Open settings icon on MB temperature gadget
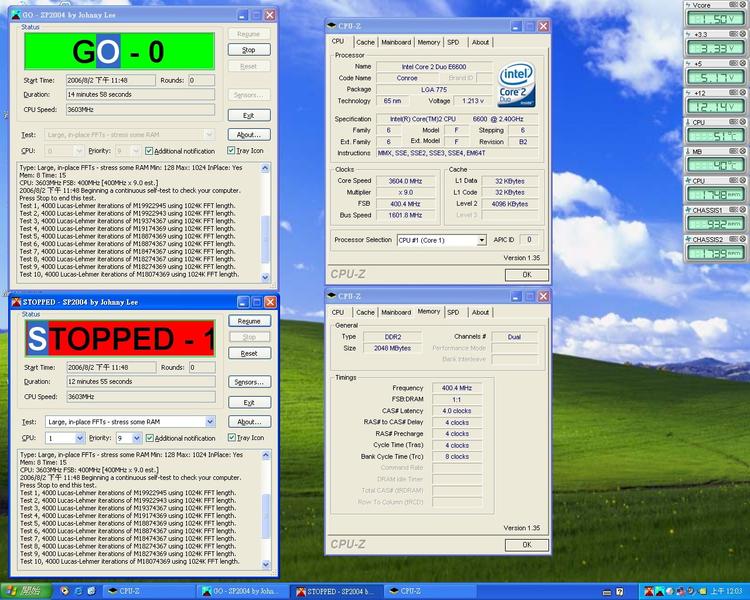The width and height of the screenshot is (750, 600). (x=733, y=151)
